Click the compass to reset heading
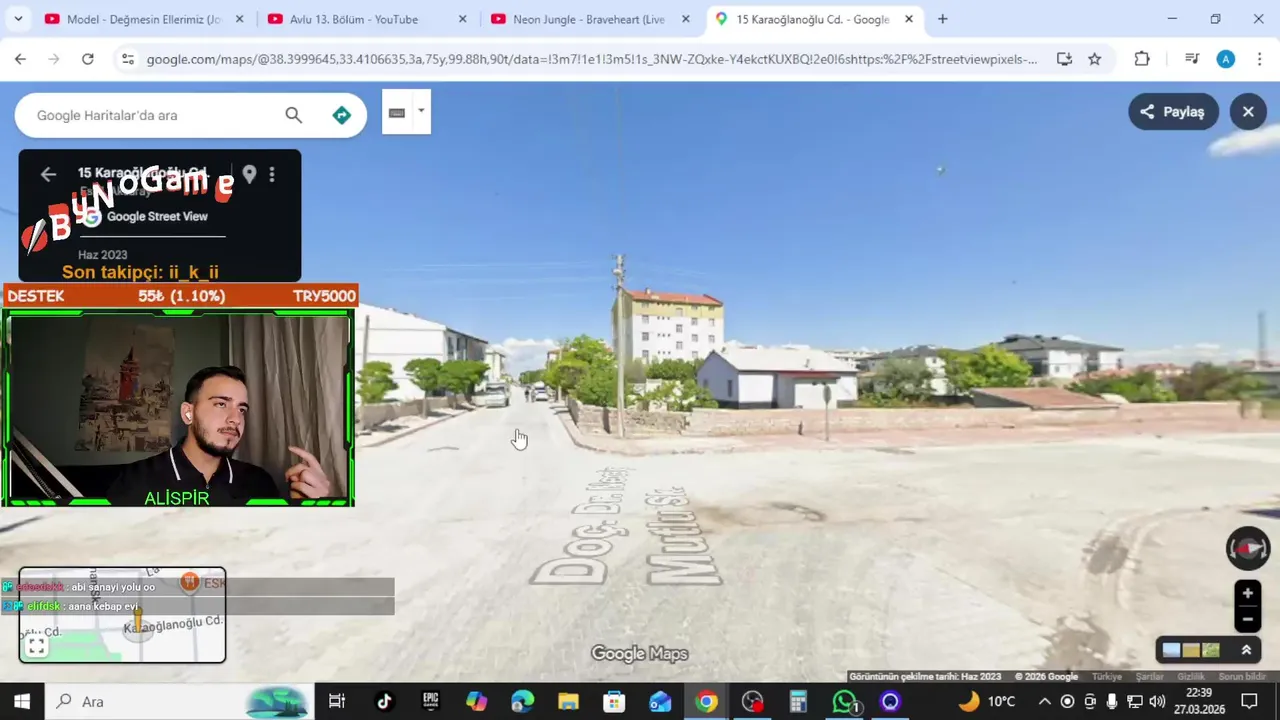This screenshot has width=1280, height=720. tap(1248, 548)
